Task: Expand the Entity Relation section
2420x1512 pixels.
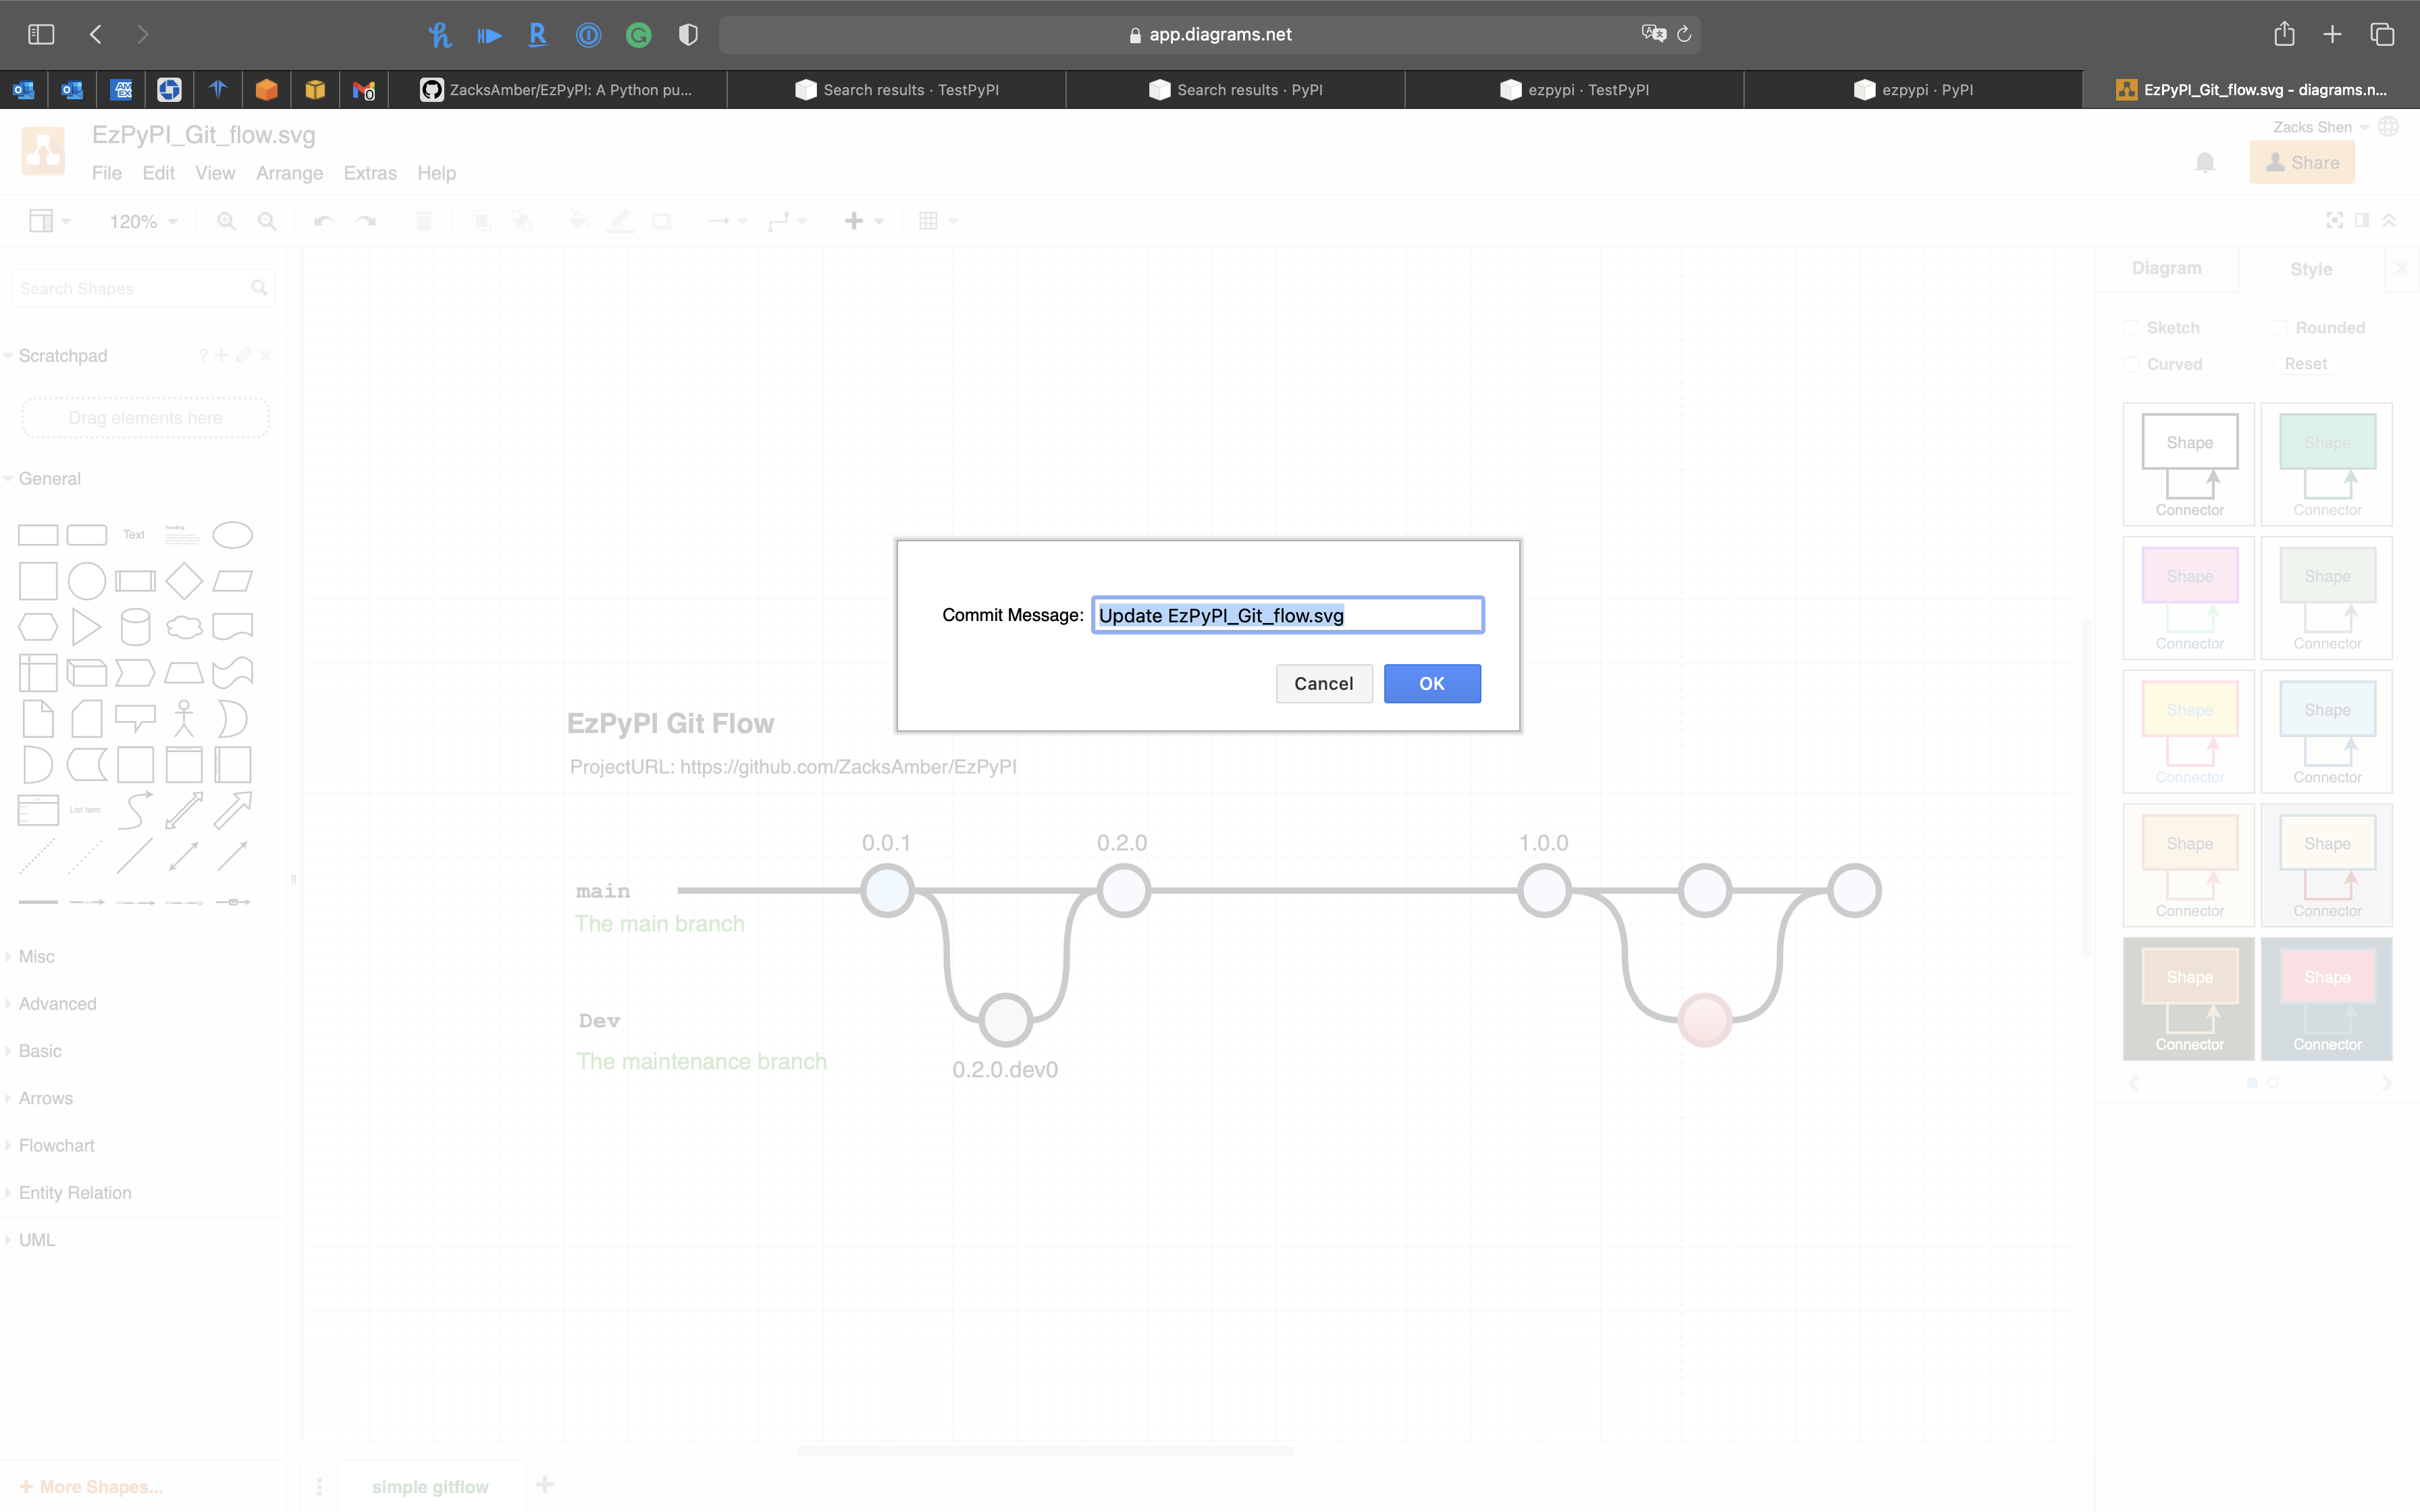Action: pos(75,1192)
